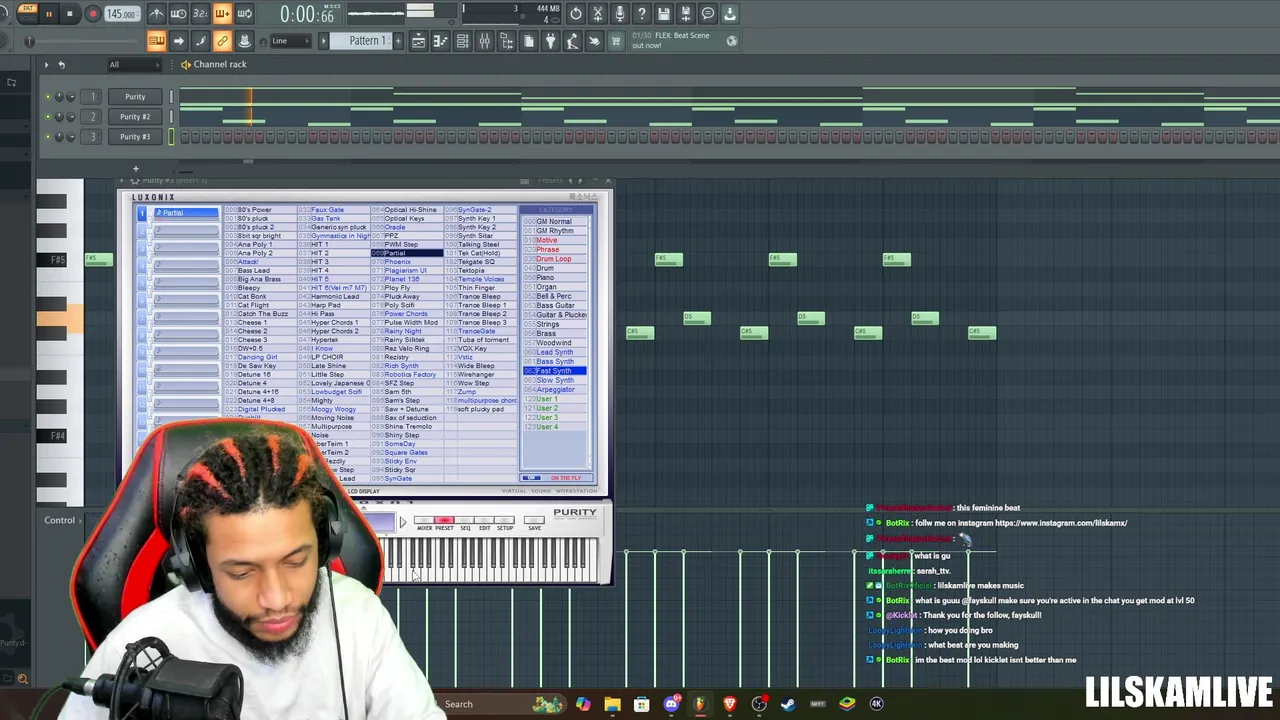Select the Optical Hi-Shine preset
1280x720 pixels.
pos(404,210)
